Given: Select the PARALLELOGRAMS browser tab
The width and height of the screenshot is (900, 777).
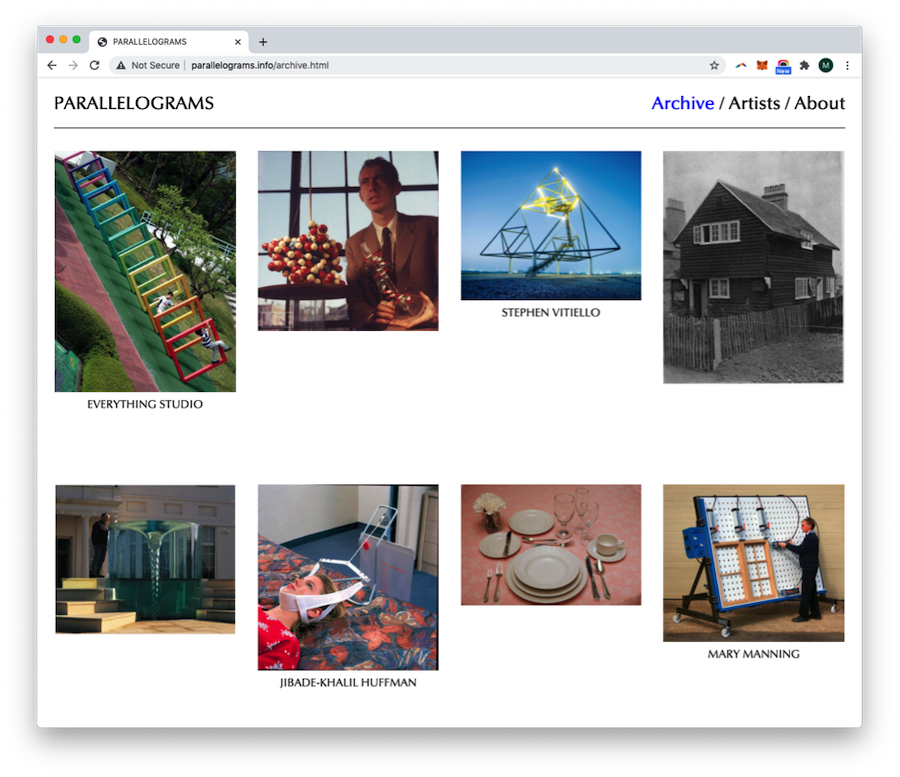Looking at the screenshot, I should click(x=169, y=42).
